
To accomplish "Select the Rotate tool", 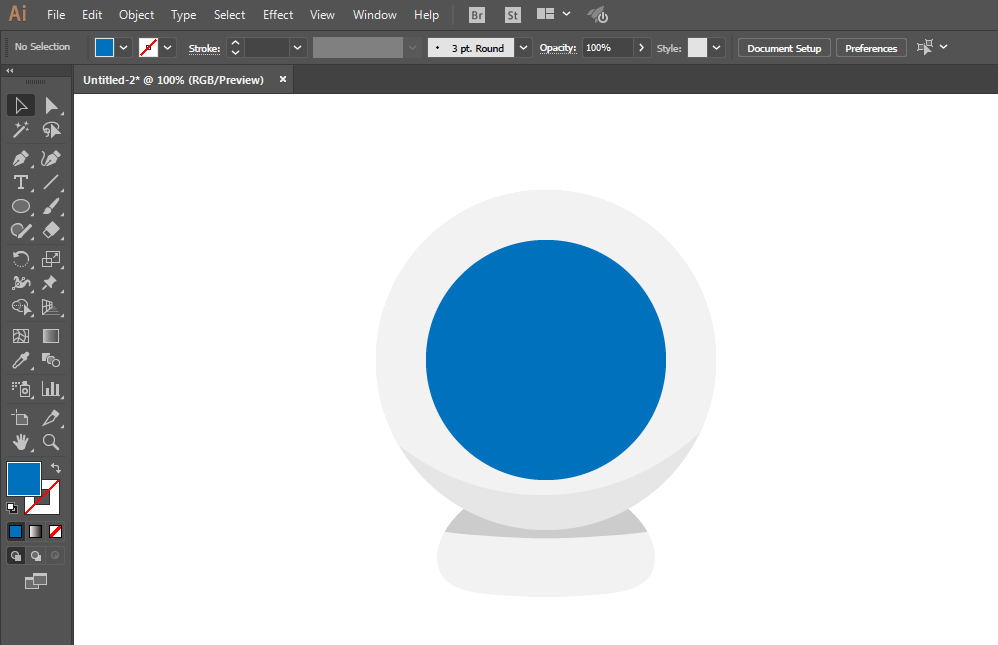I will [x=20, y=259].
